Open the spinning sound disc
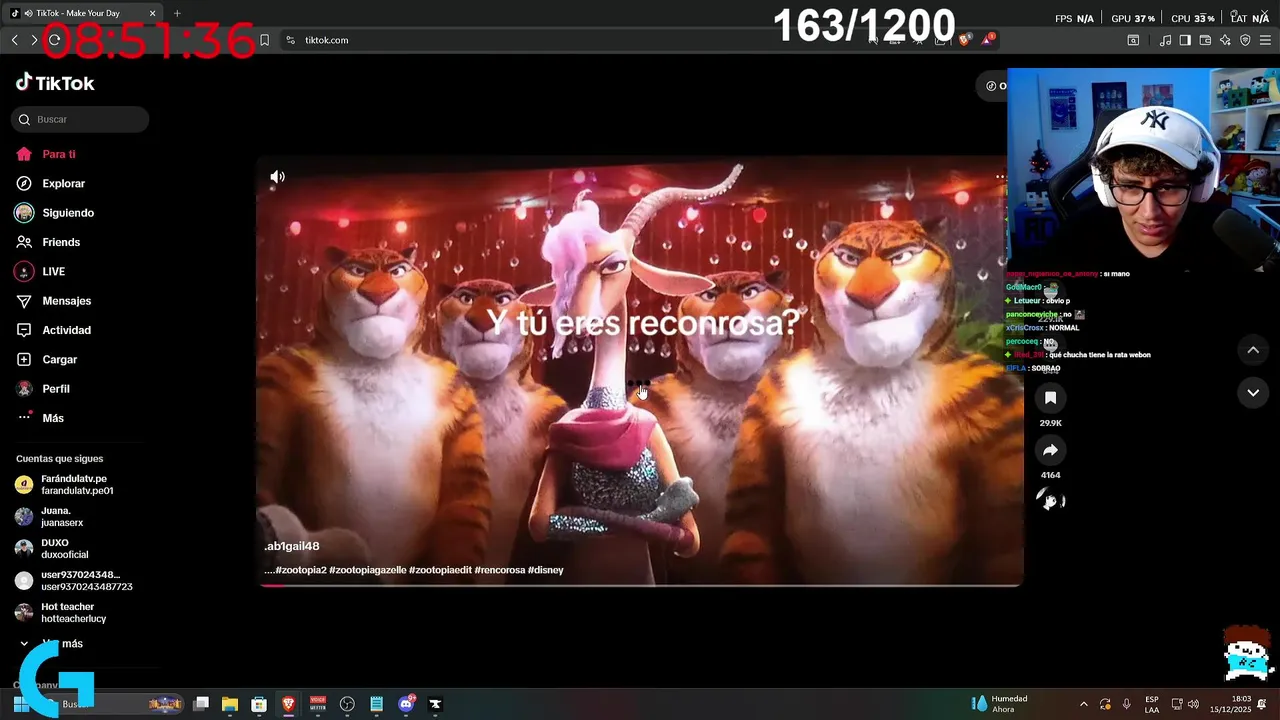Viewport: 1280px width, 720px height. coord(1050,500)
